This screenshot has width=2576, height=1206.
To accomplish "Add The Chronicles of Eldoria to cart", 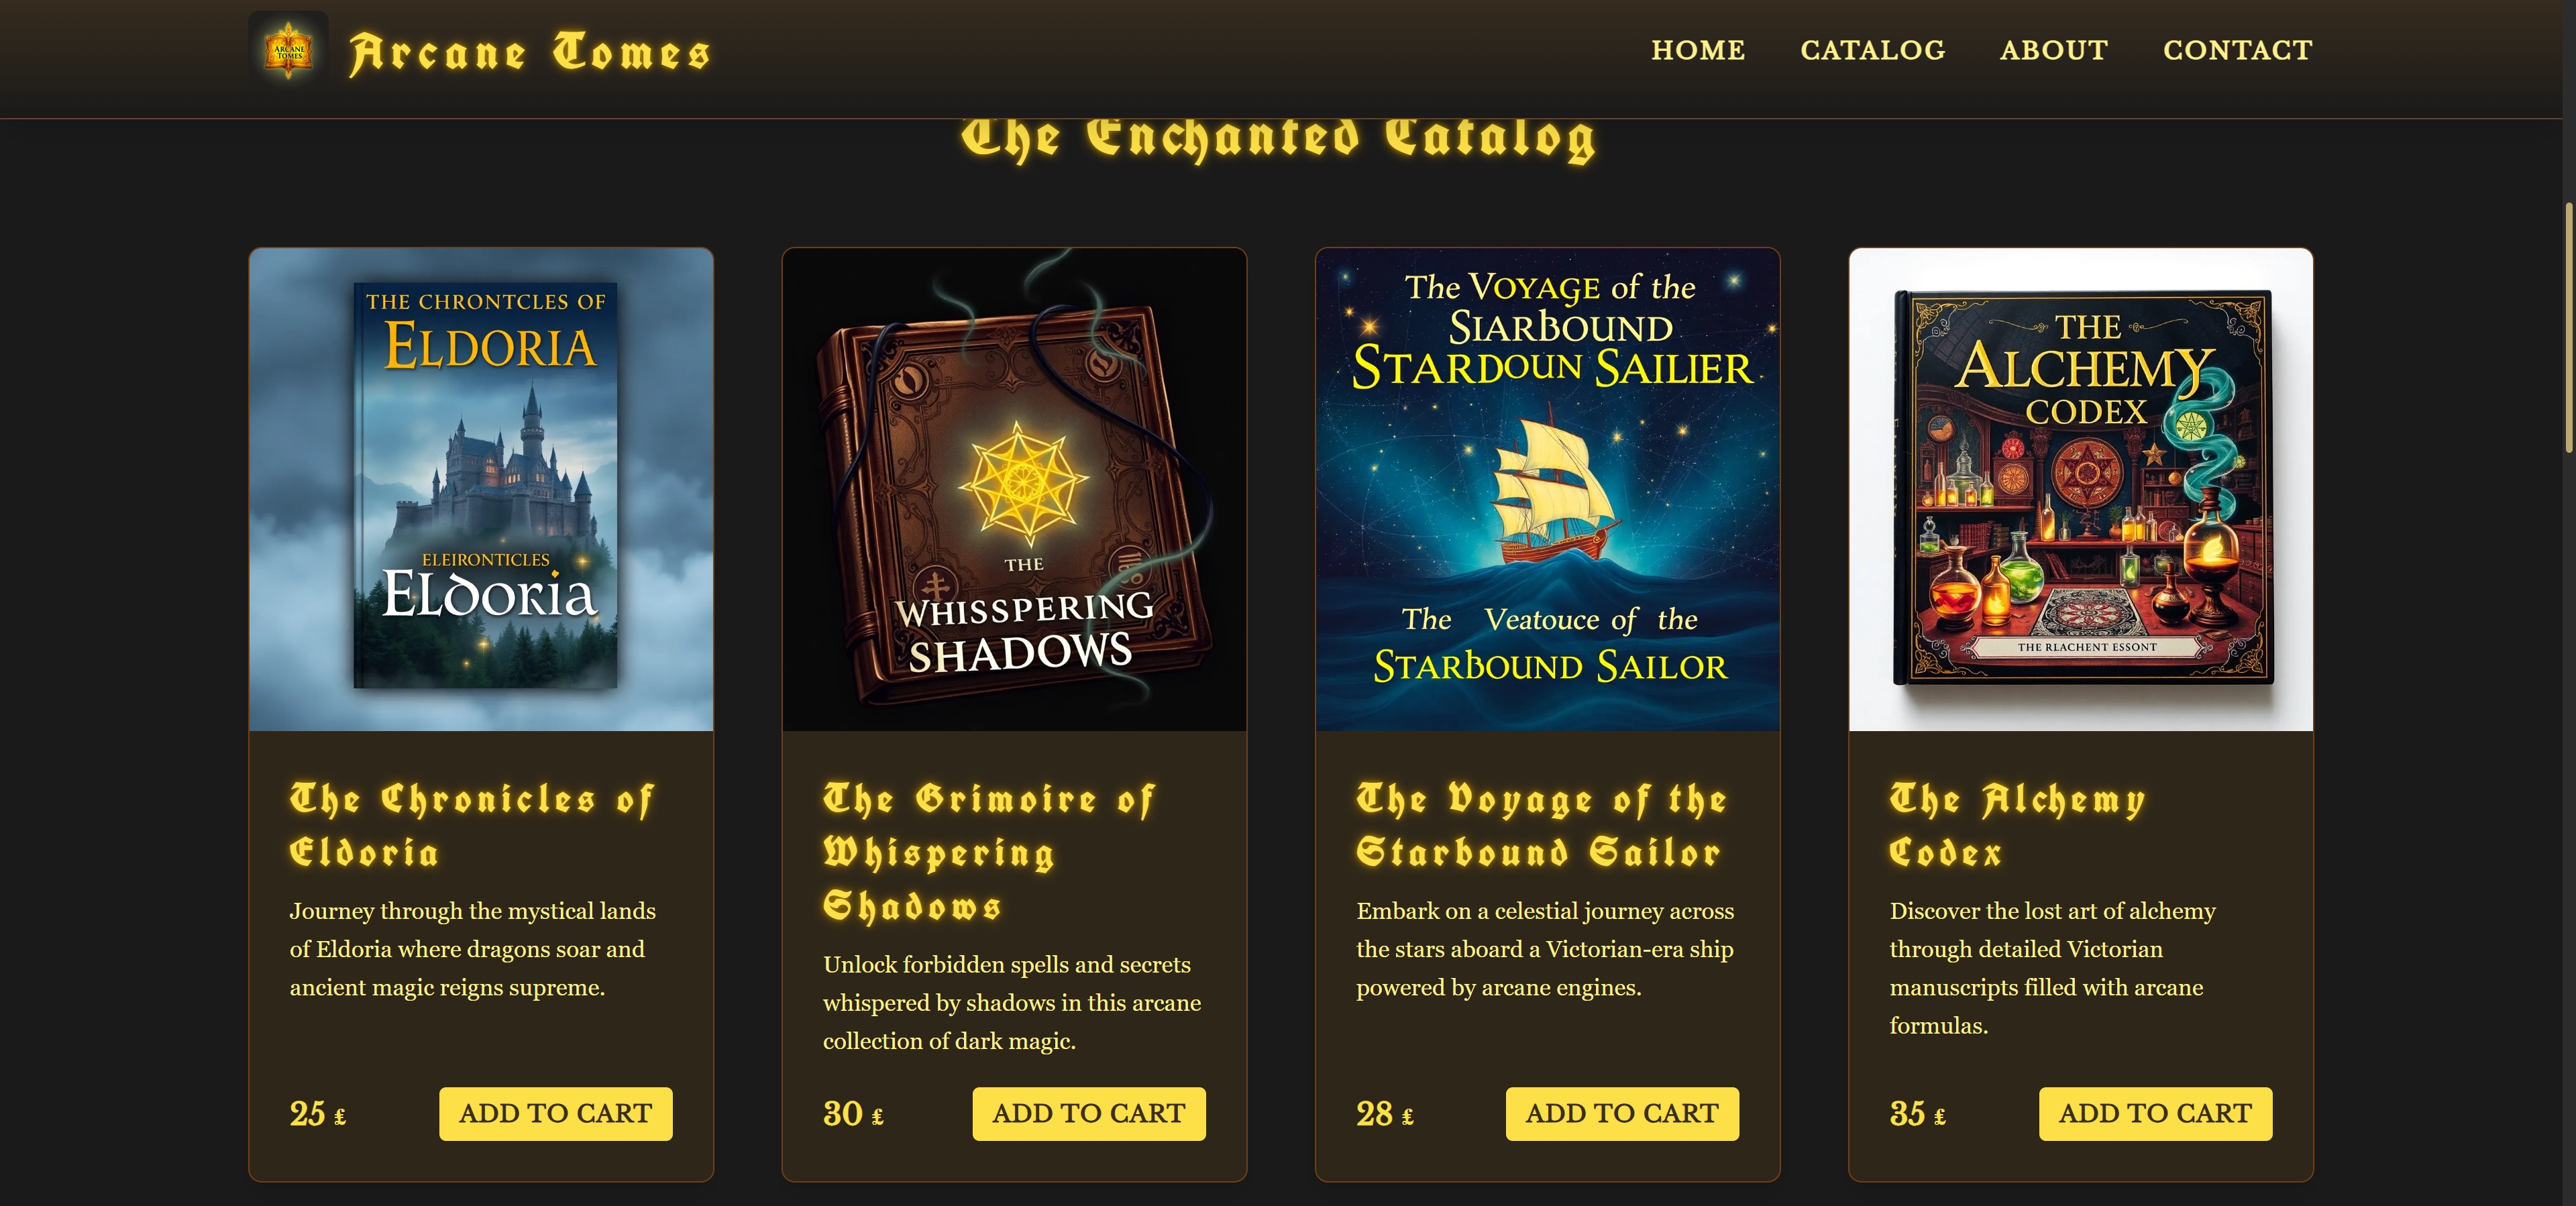I will pyautogui.click(x=556, y=1113).
